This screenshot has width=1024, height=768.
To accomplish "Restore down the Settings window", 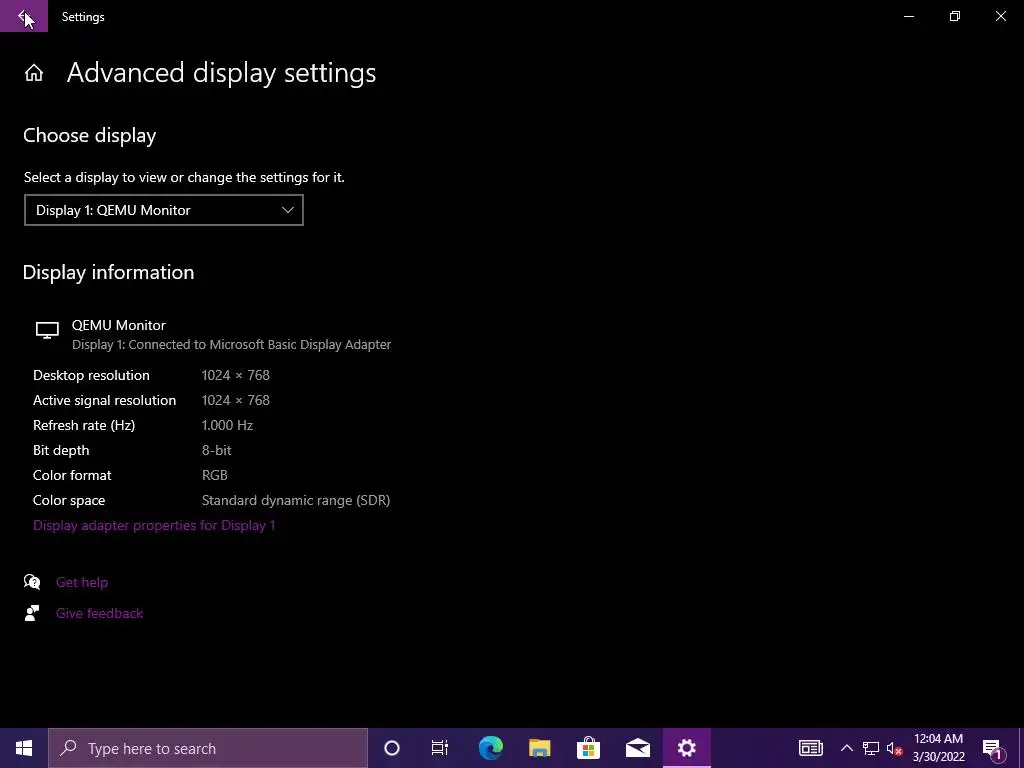I will click(x=955, y=16).
